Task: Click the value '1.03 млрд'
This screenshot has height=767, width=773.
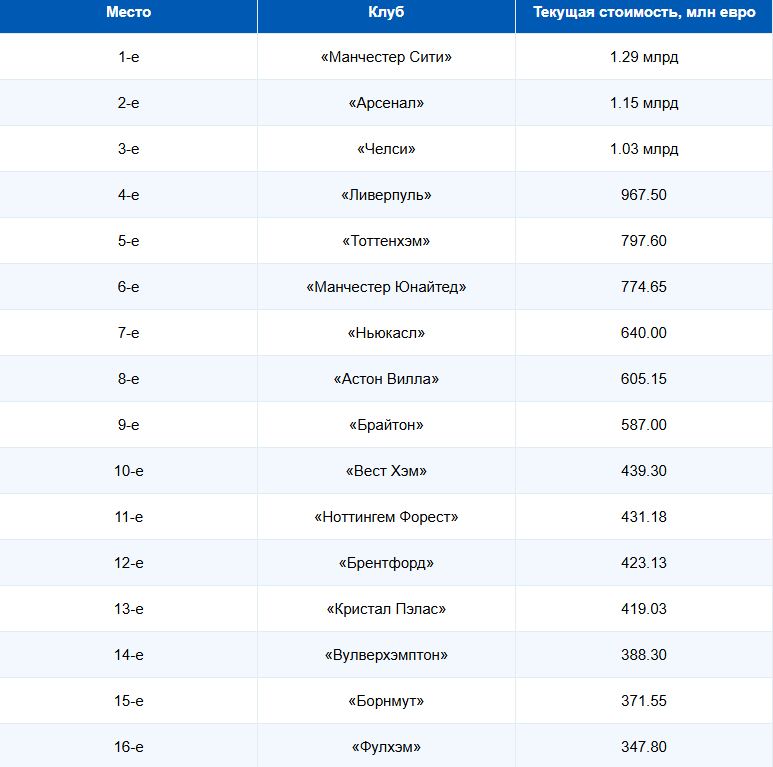Action: point(643,148)
